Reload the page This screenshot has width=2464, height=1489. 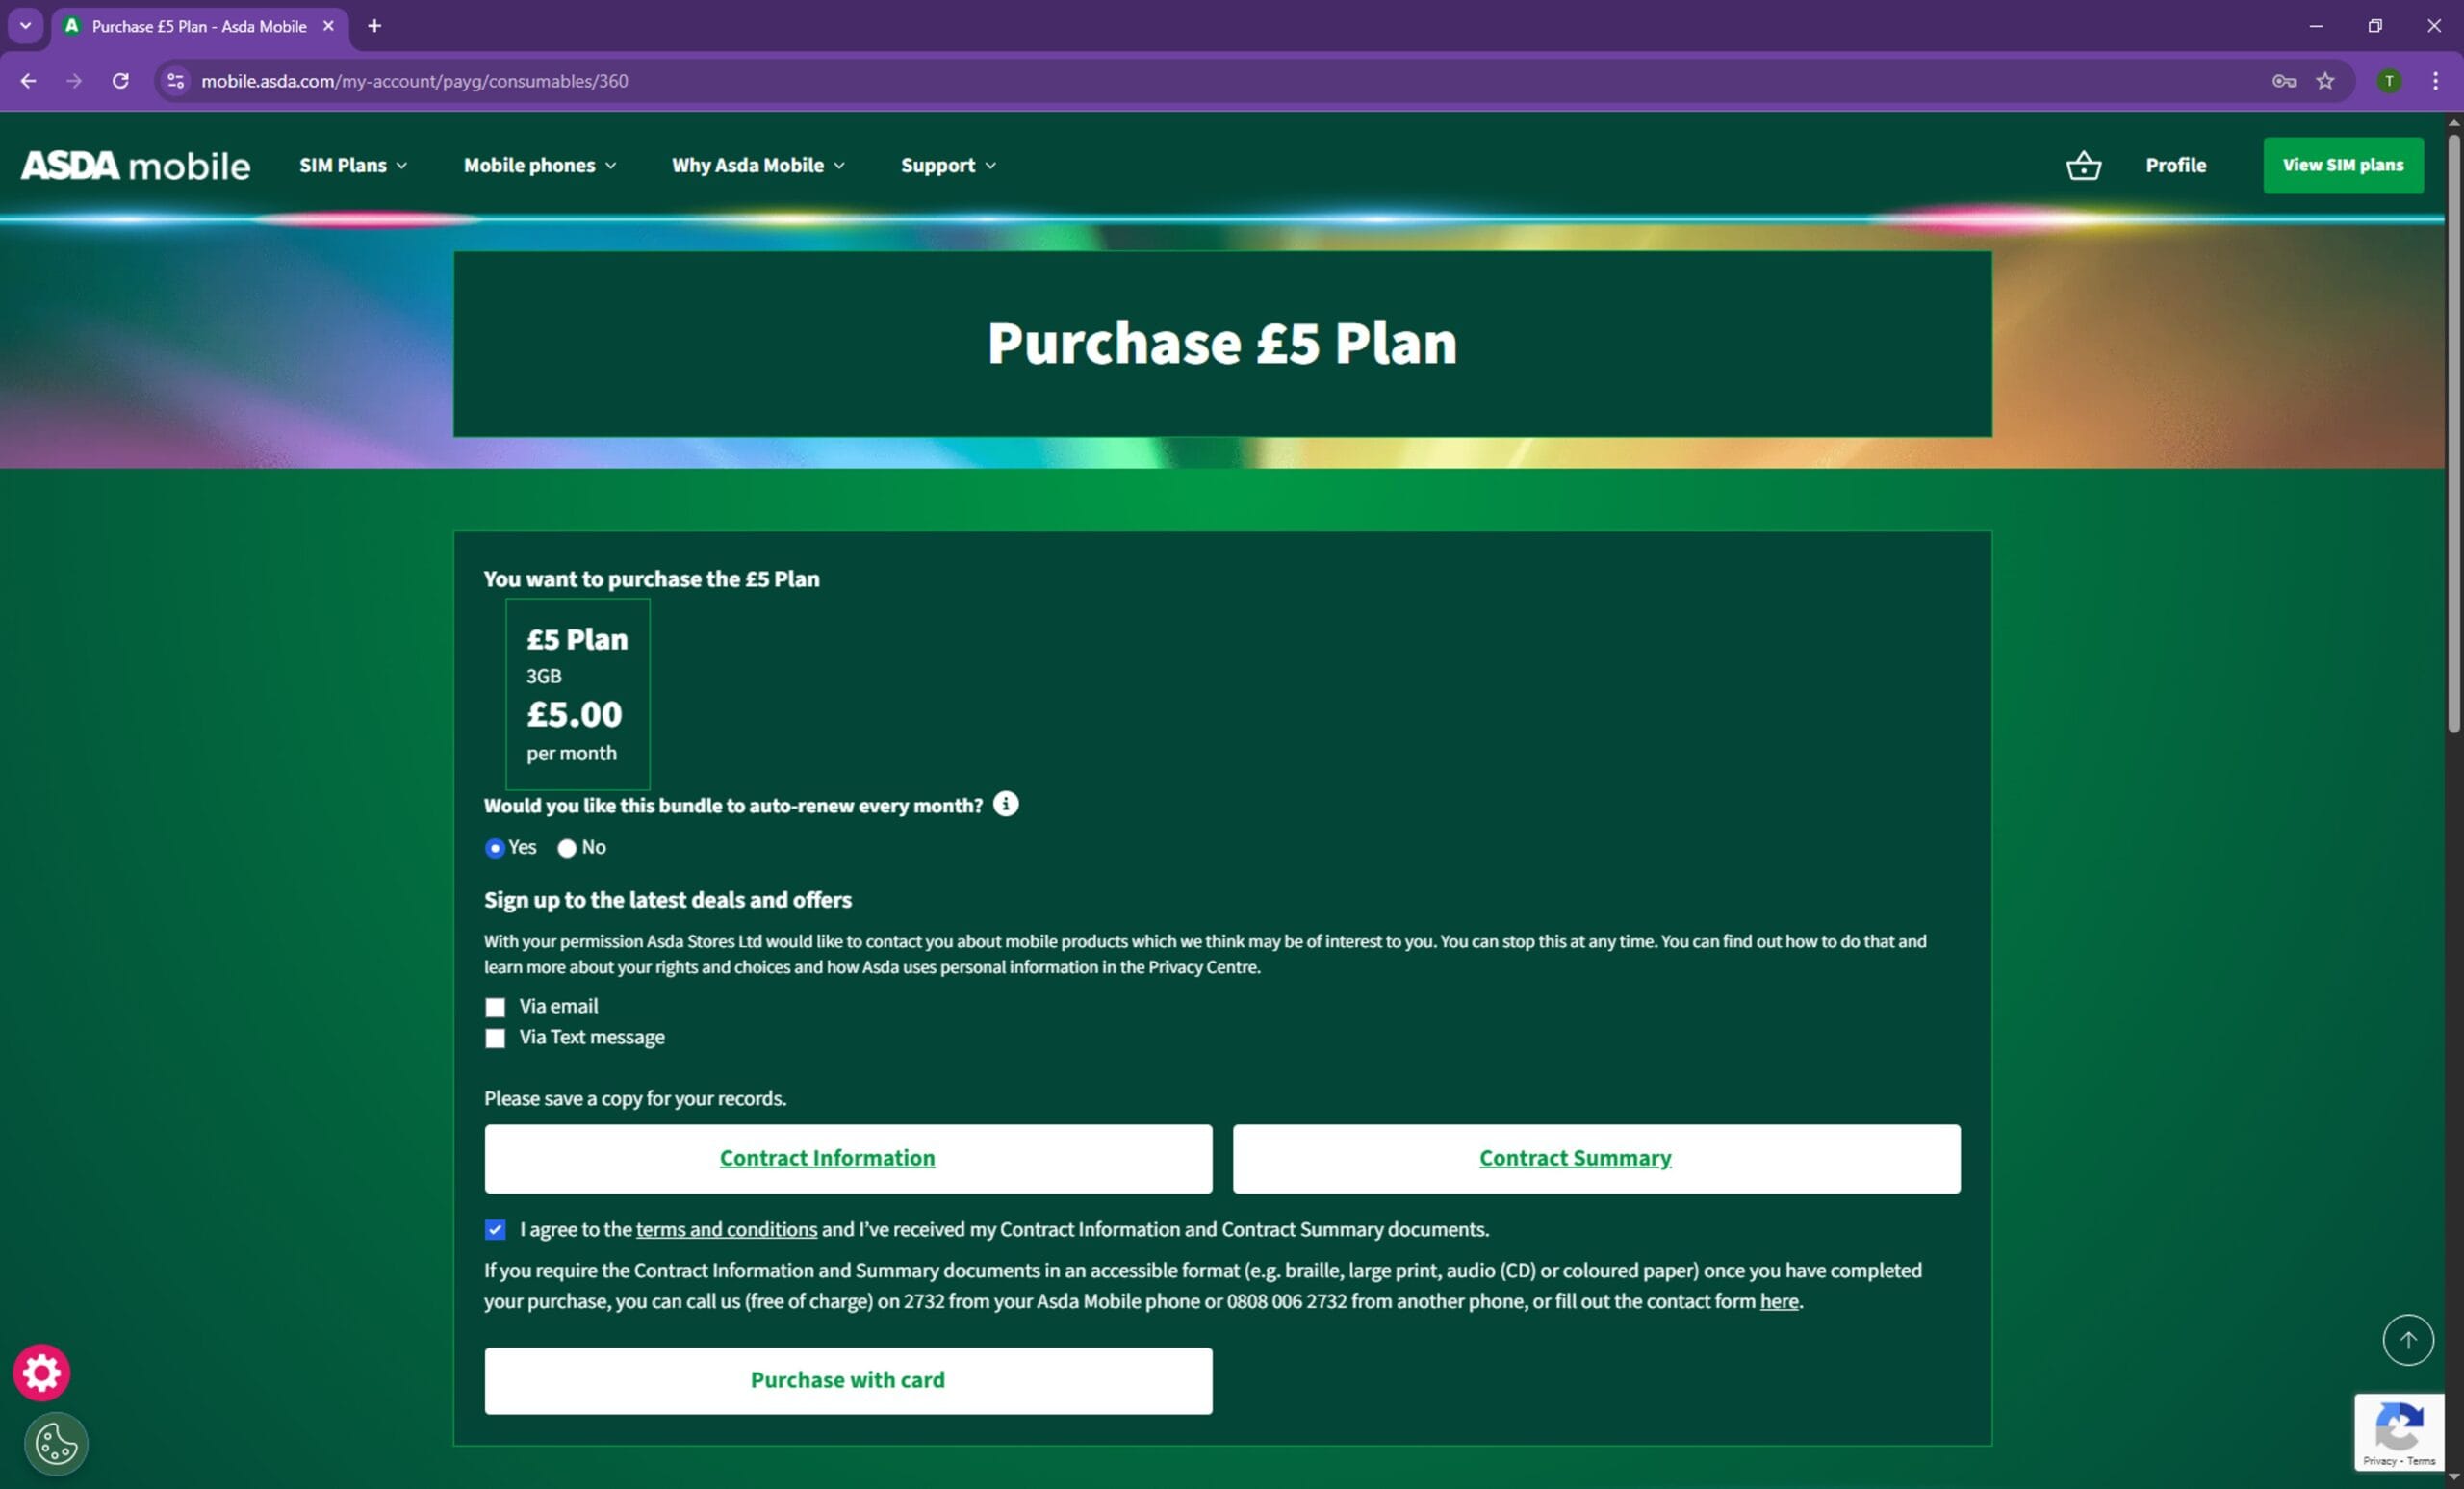tap(120, 81)
